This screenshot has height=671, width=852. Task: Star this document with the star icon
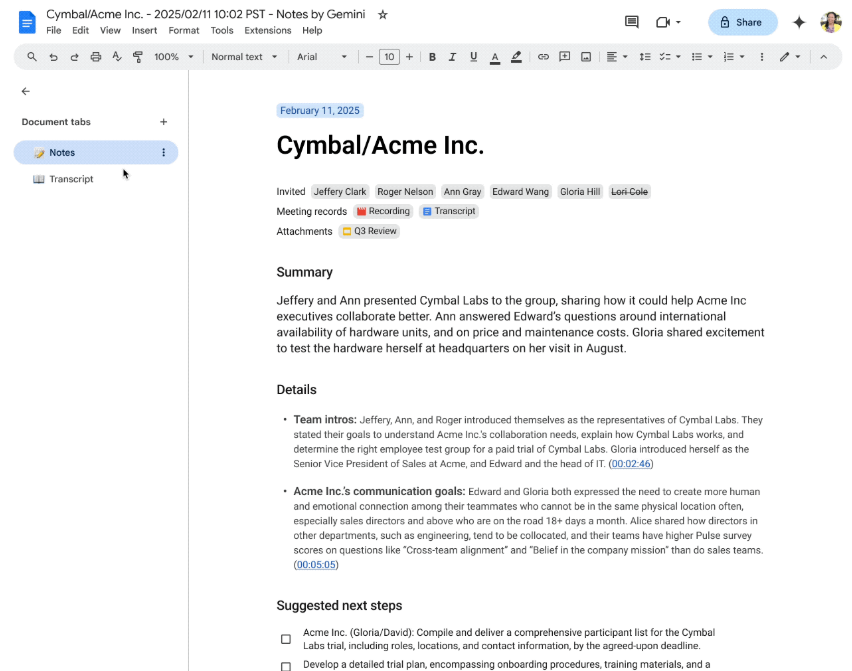coord(382,15)
